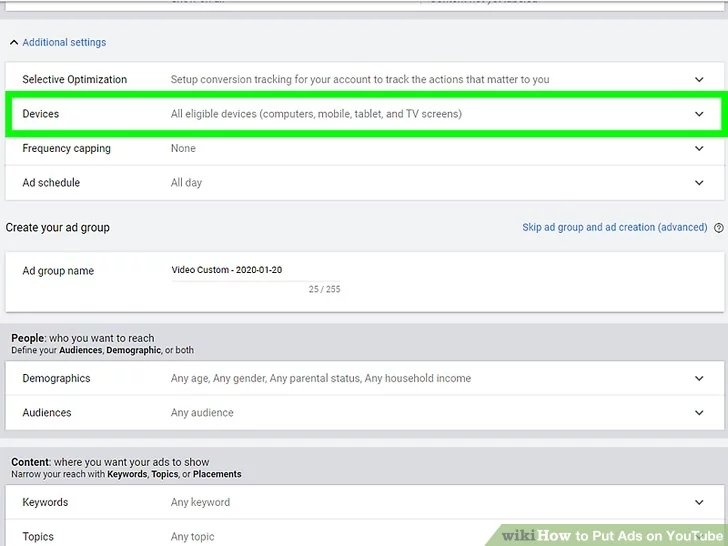Viewport: 728px width, 546px height.
Task: Expand the Ad schedule row chevron
Action: point(699,183)
